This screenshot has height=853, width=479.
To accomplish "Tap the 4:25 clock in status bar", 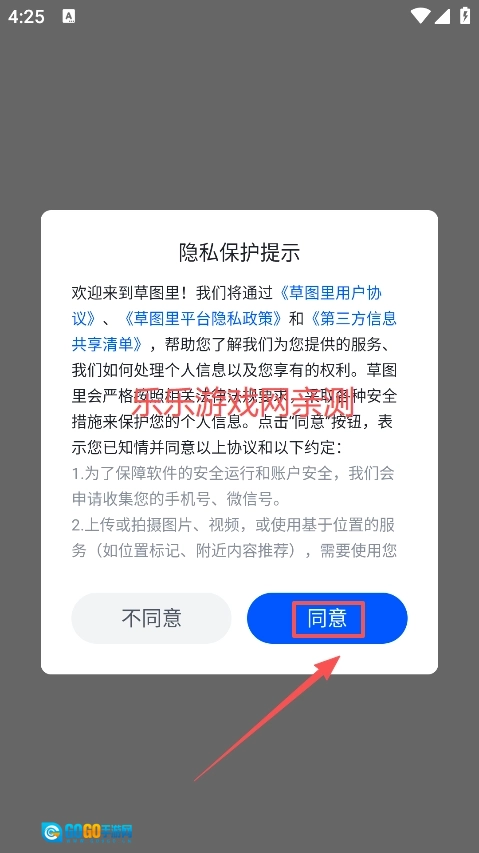I will [x=26, y=16].
